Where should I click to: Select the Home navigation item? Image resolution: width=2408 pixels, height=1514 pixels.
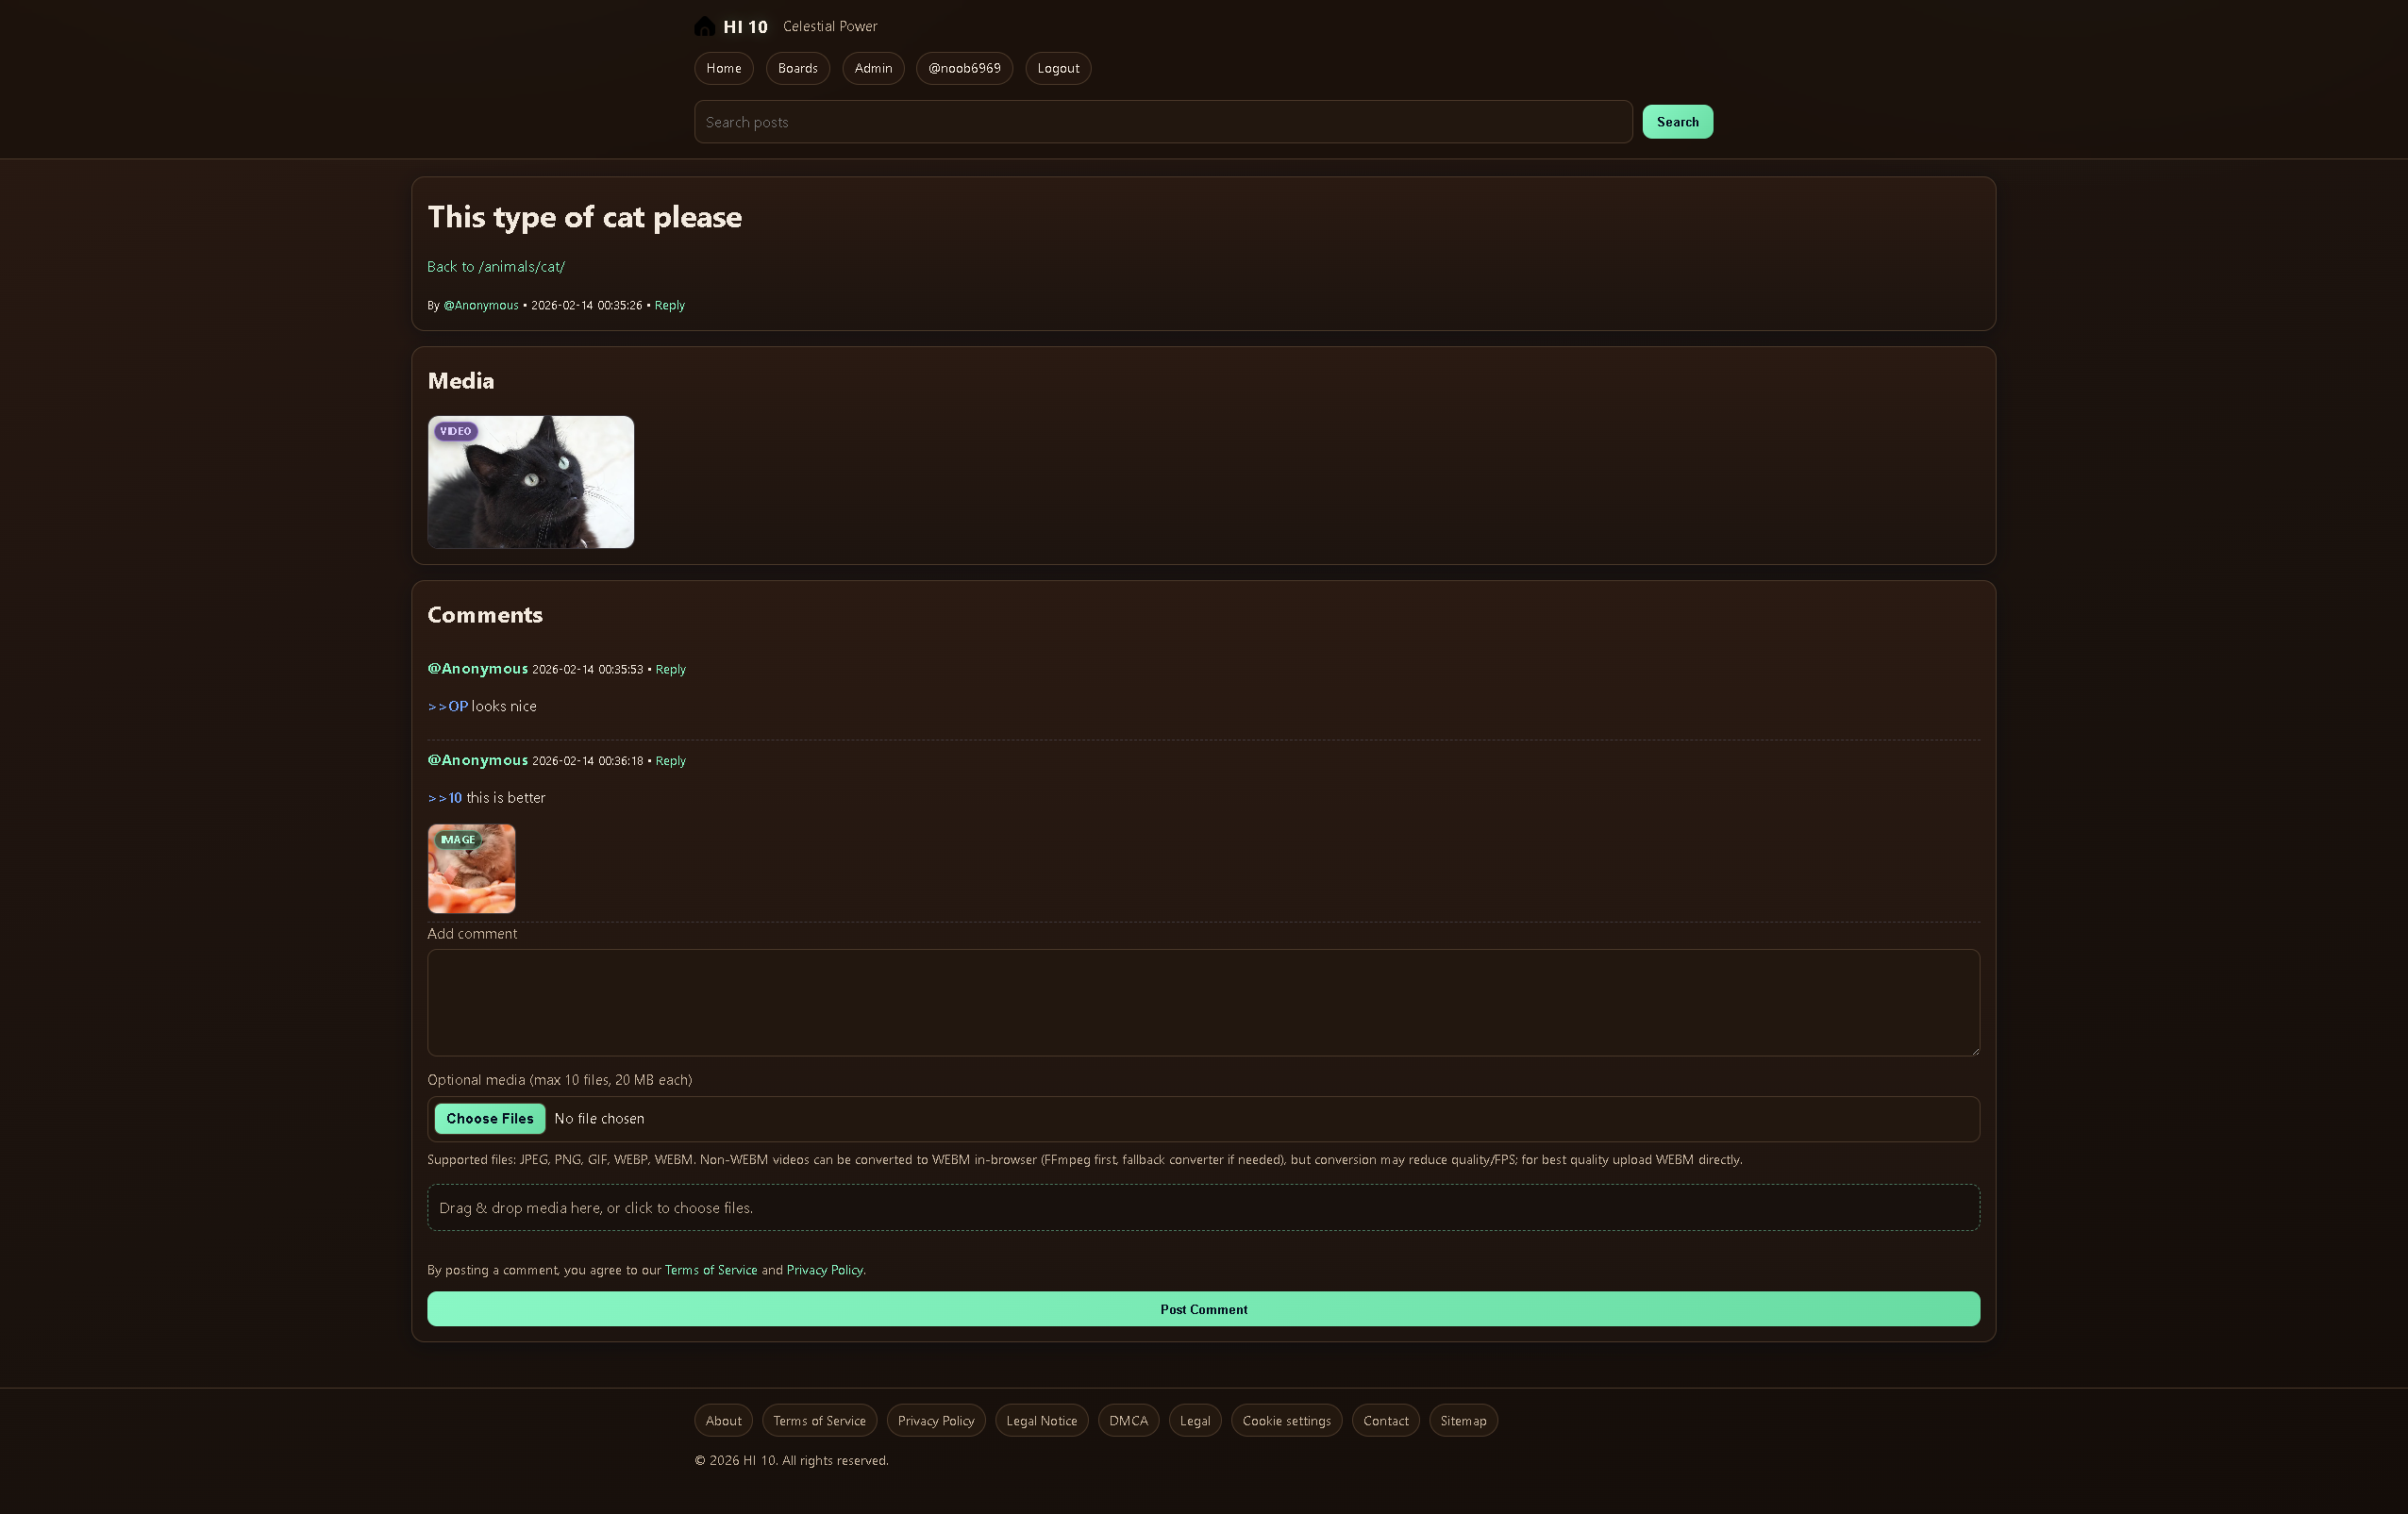point(723,68)
